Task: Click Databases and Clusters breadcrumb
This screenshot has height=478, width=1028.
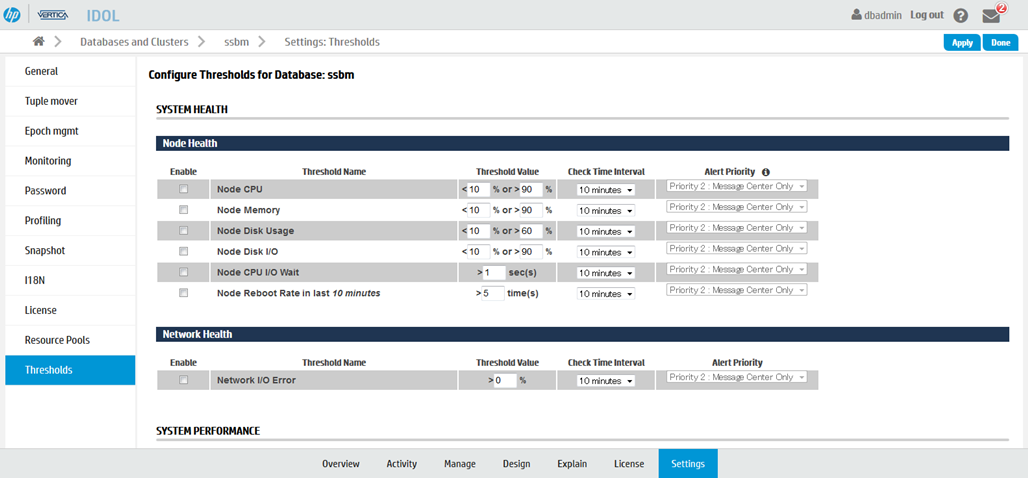Action: click(x=133, y=42)
